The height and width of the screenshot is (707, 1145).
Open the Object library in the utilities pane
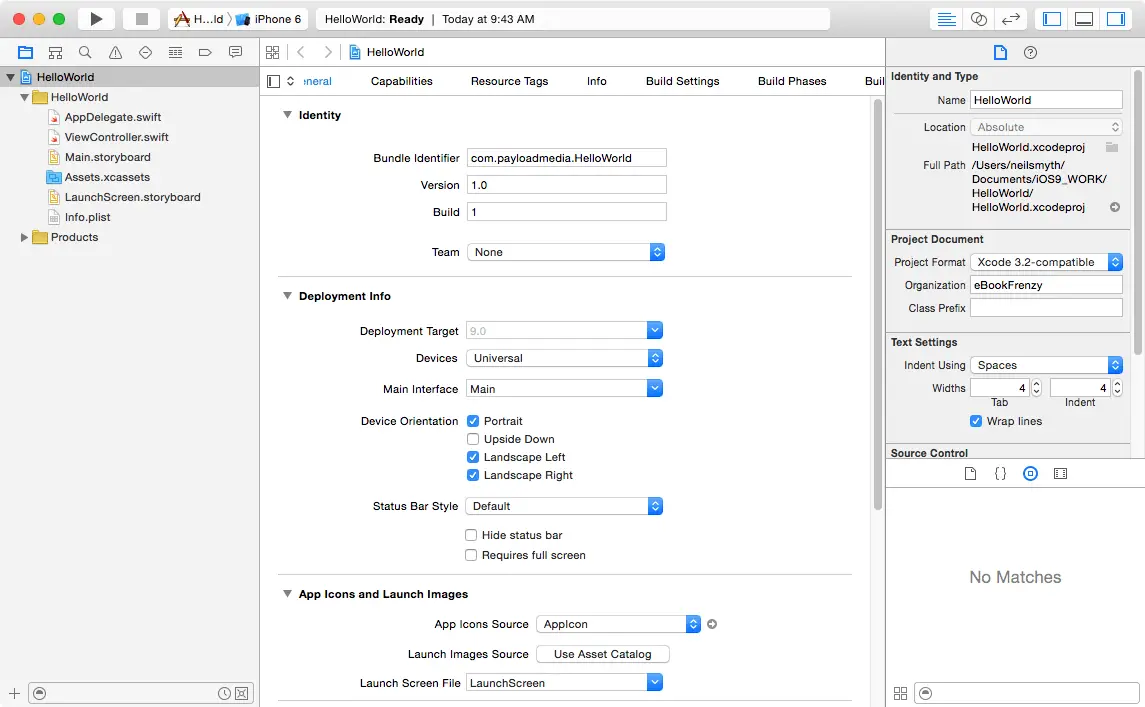1030,473
